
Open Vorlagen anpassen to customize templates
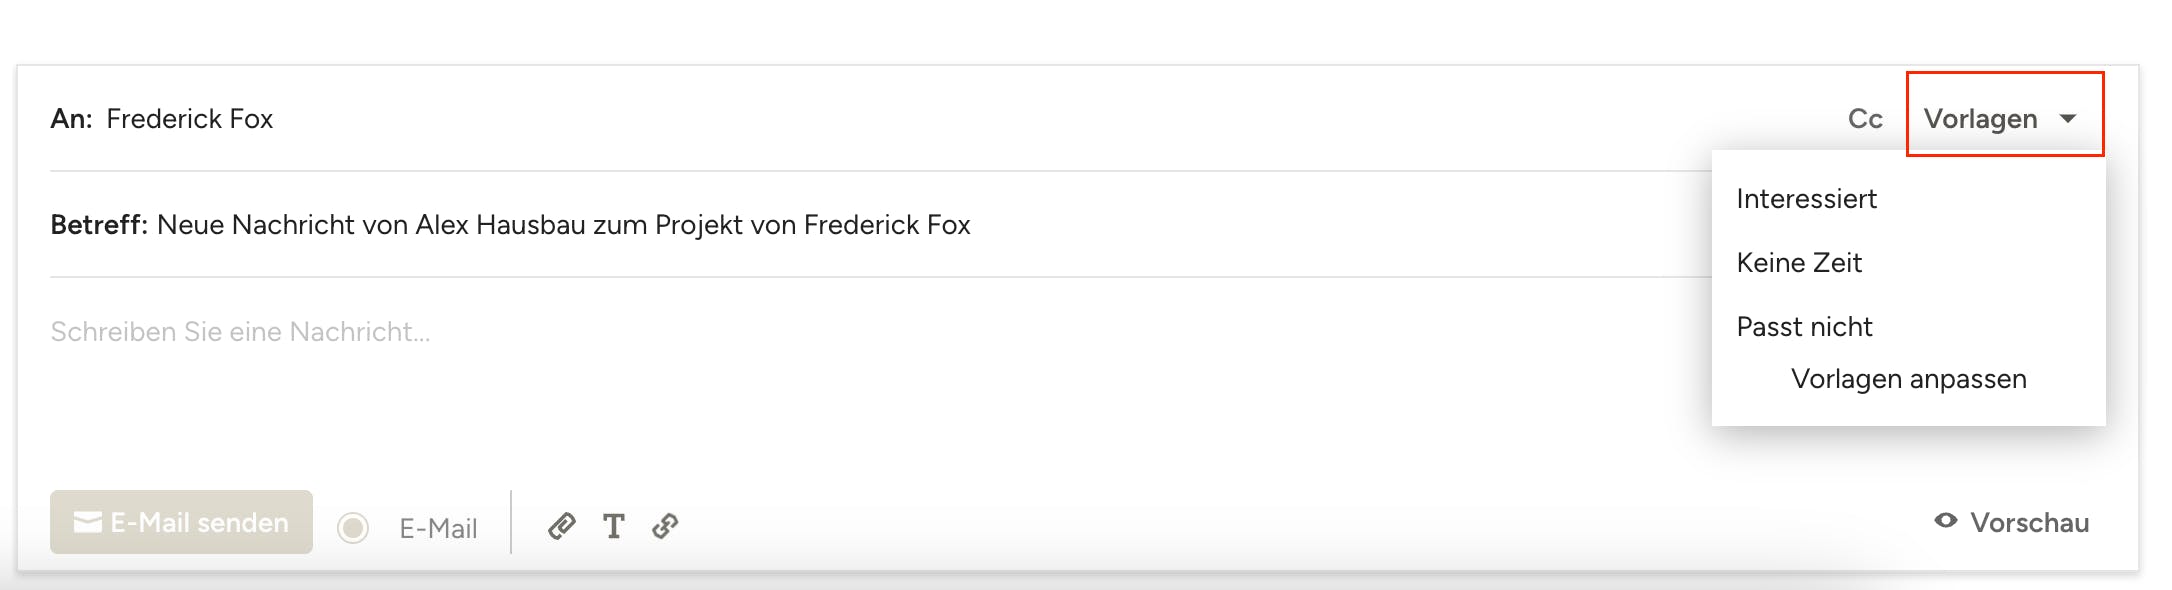tap(1908, 379)
